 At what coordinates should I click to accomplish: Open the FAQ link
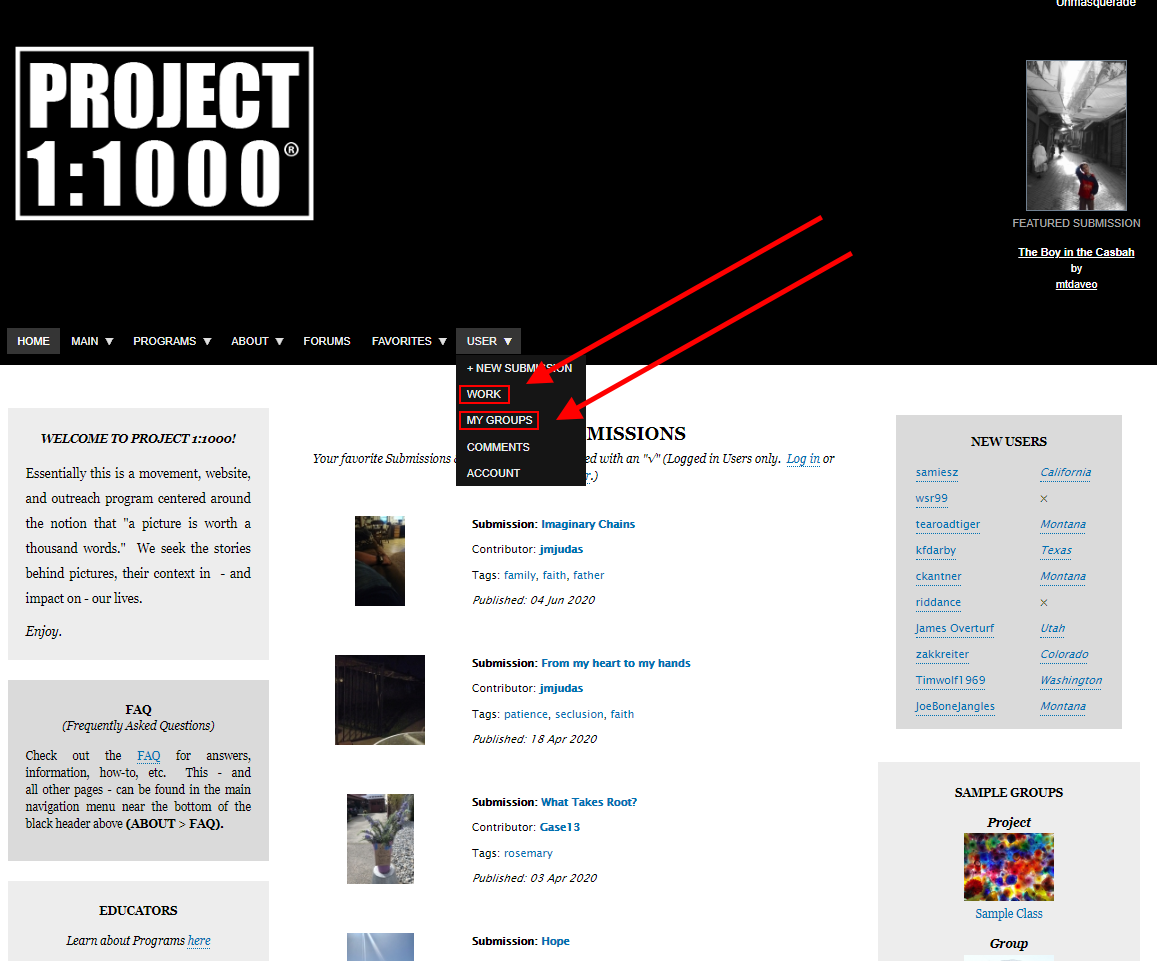click(148, 756)
